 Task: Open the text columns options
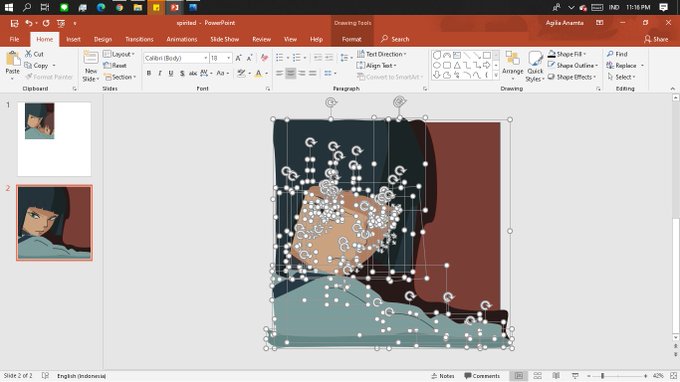(330, 73)
